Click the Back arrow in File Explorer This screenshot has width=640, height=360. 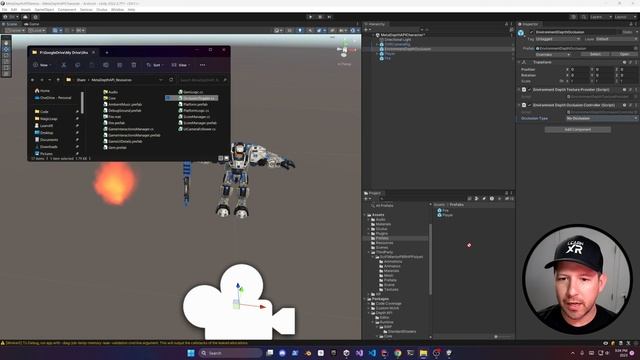tap(33, 80)
